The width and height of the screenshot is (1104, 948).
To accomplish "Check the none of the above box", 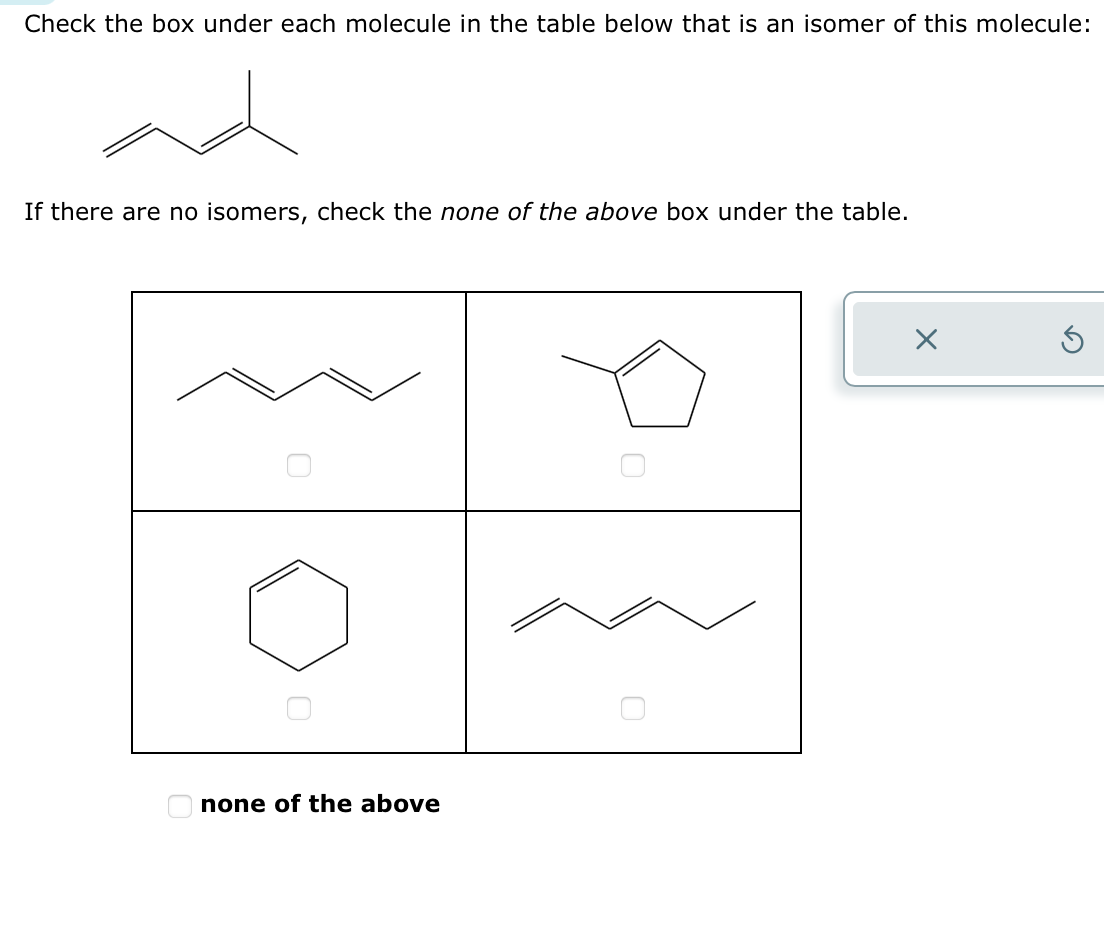I will click(180, 806).
